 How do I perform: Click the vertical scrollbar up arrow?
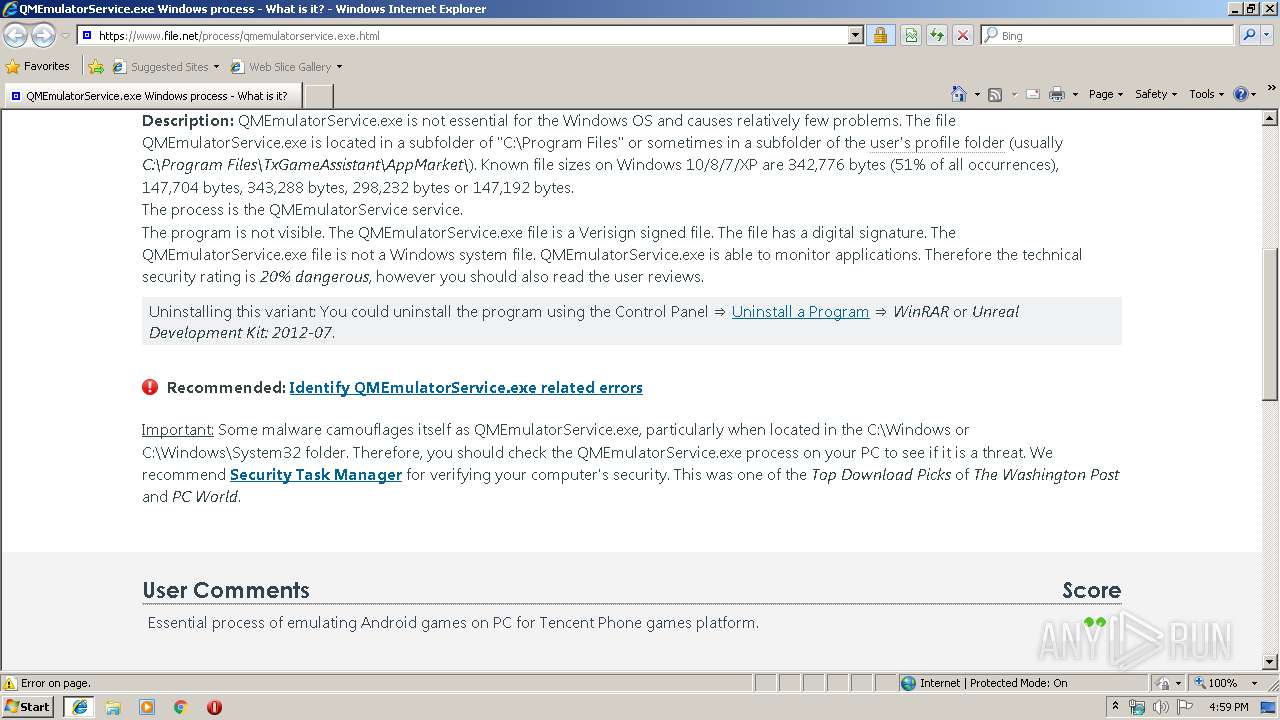pyautogui.click(x=1270, y=119)
